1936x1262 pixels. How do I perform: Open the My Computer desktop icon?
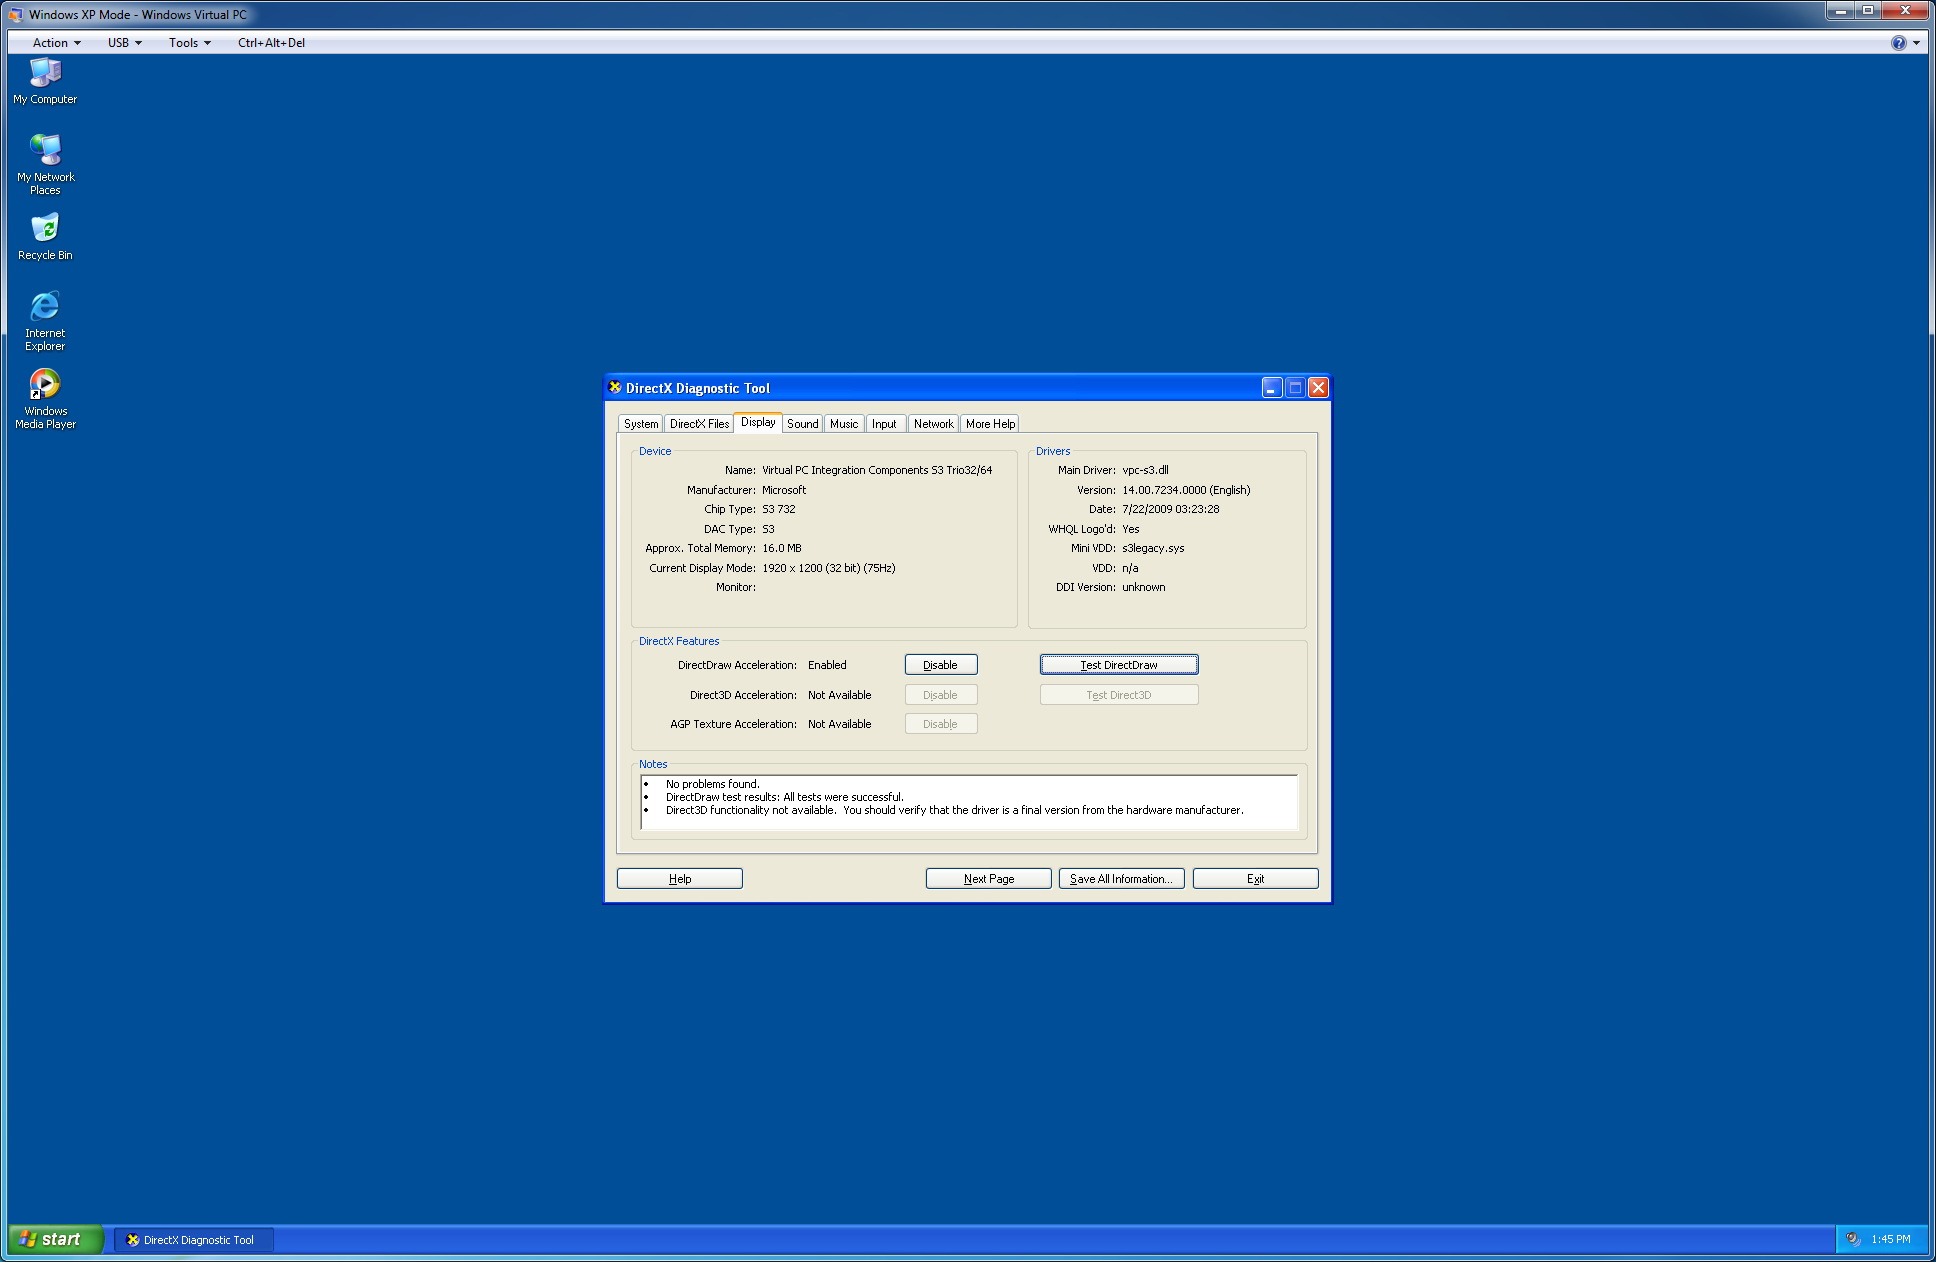45,81
